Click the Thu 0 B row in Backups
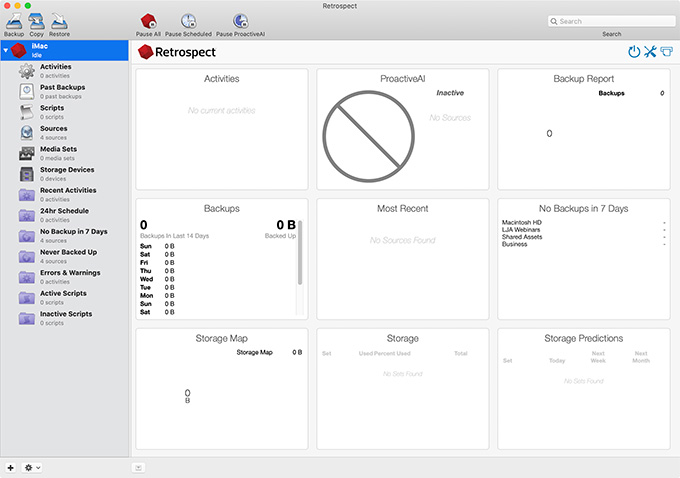 coord(157,271)
